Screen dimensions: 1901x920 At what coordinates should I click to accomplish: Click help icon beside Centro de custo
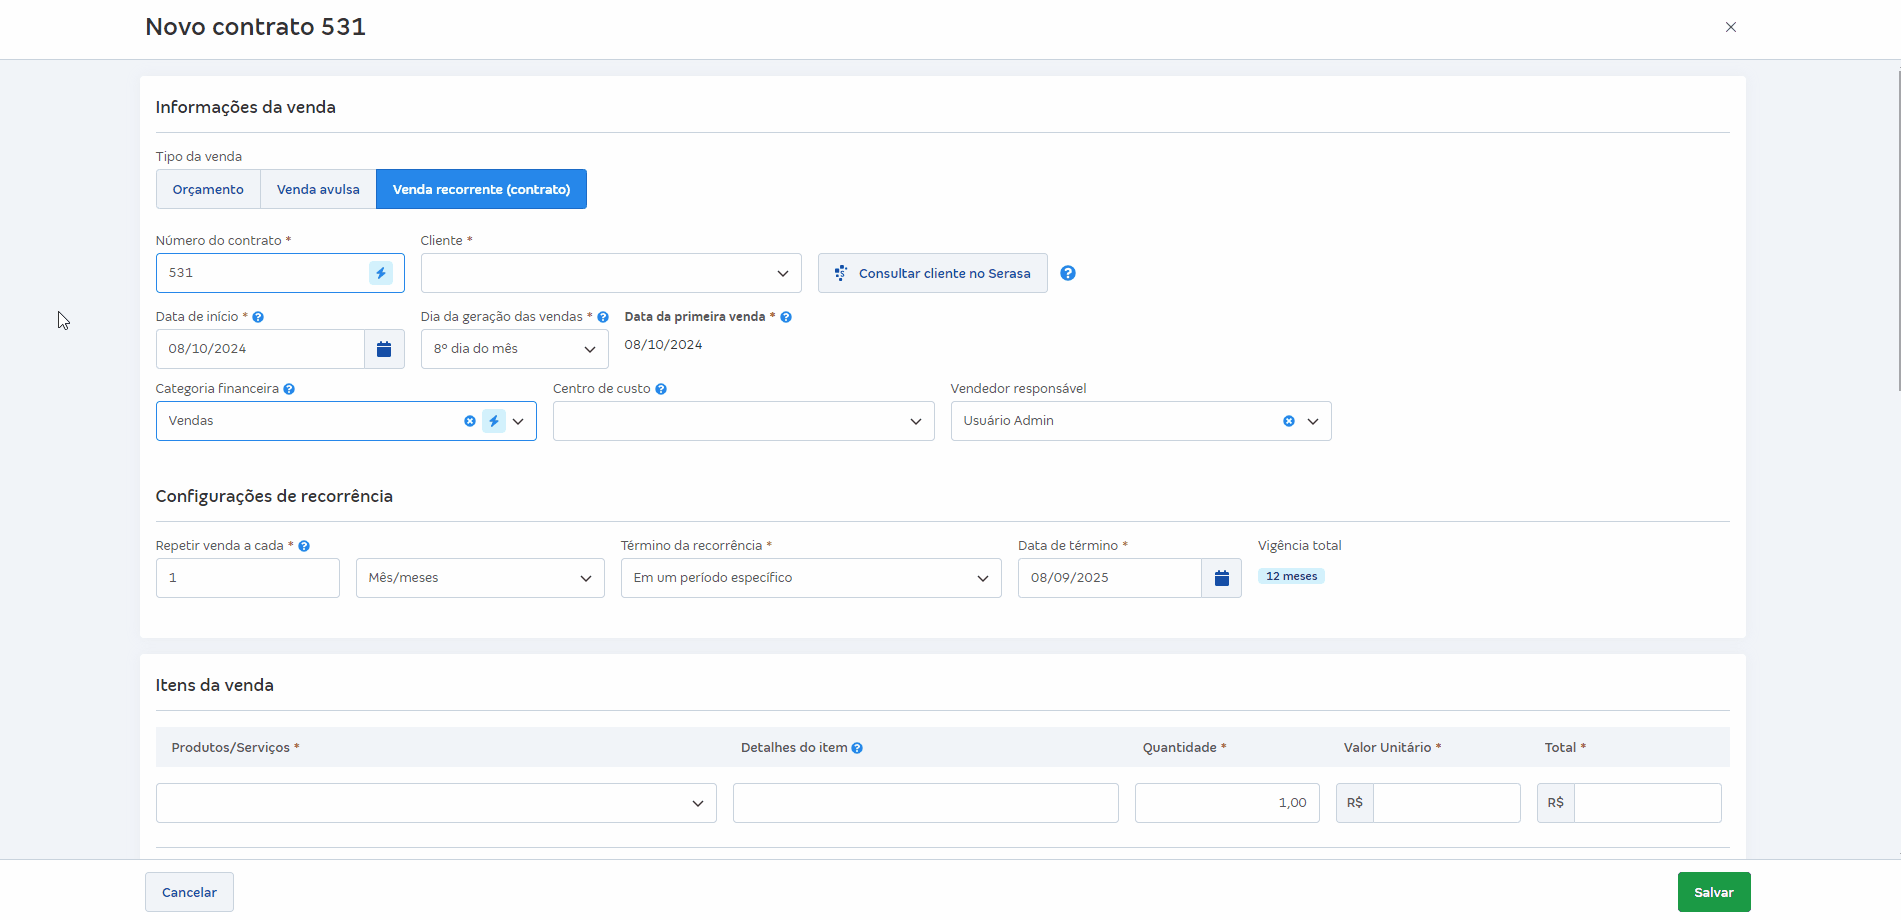[661, 389]
